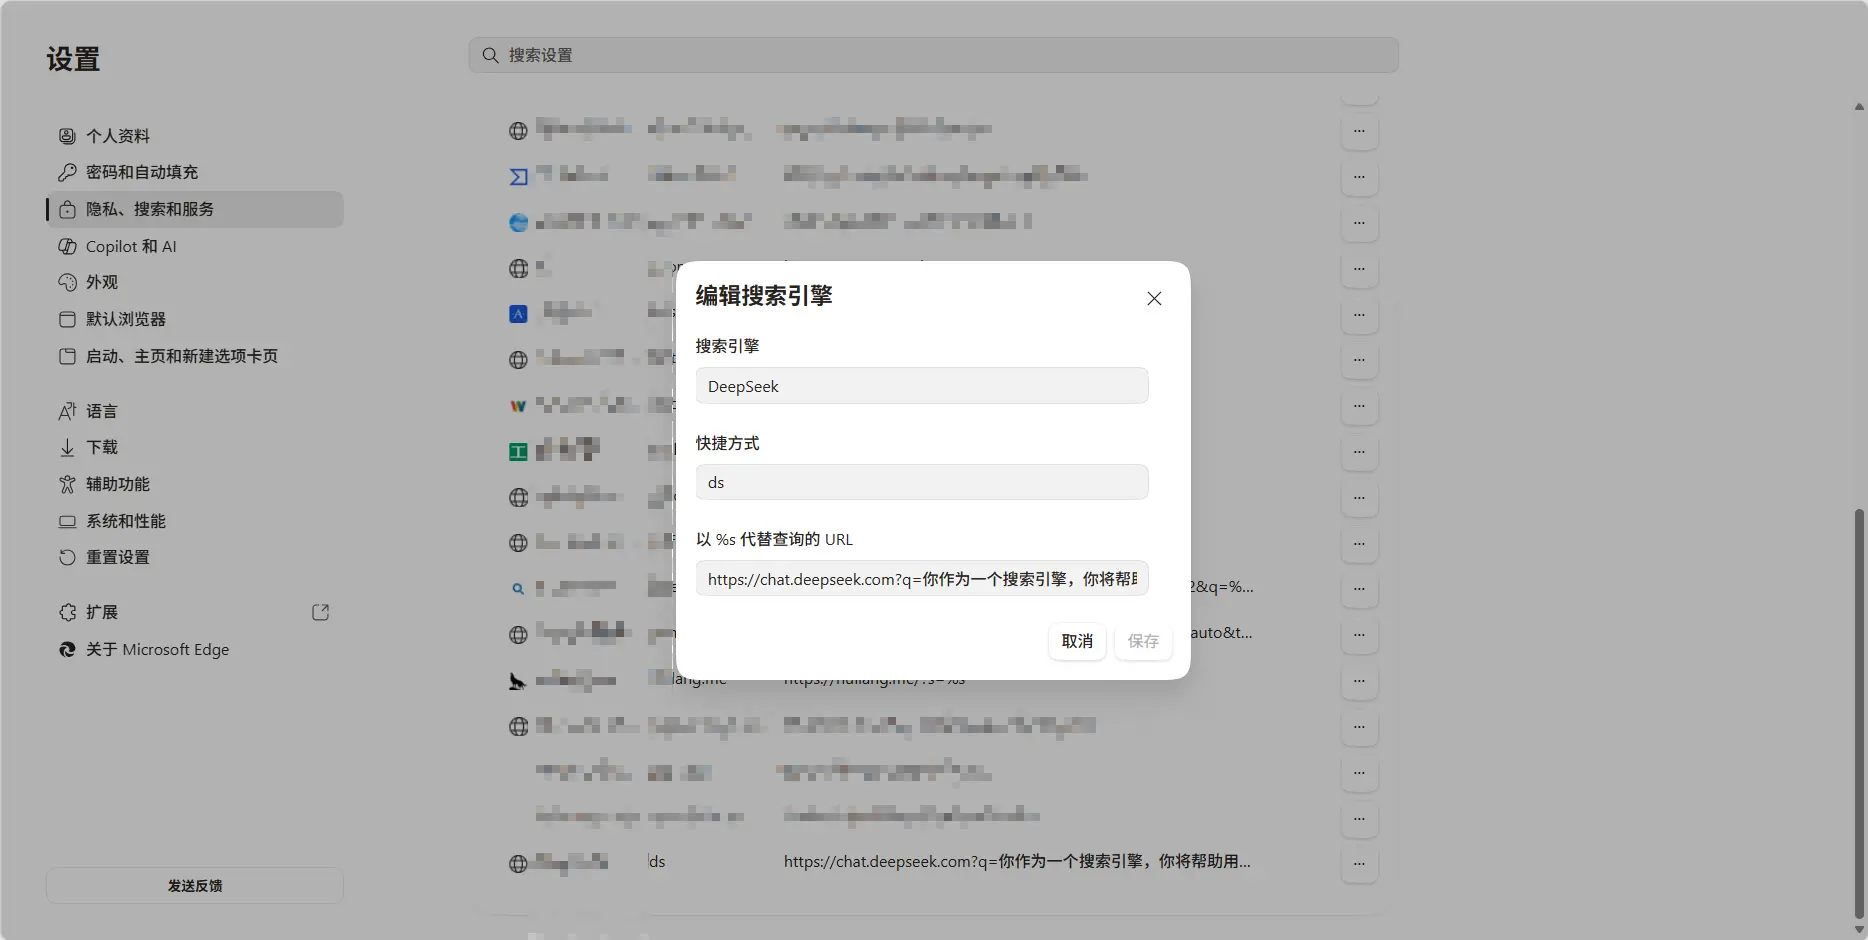This screenshot has width=1868, height=940.
Task: Click the 发送反馈 button
Action: [195, 886]
